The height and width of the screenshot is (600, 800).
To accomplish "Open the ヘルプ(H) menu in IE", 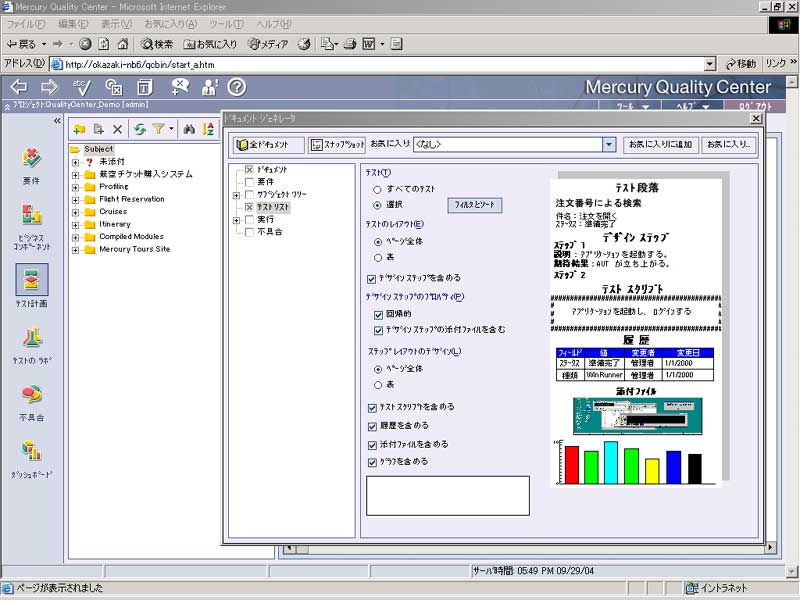I will coord(274,24).
